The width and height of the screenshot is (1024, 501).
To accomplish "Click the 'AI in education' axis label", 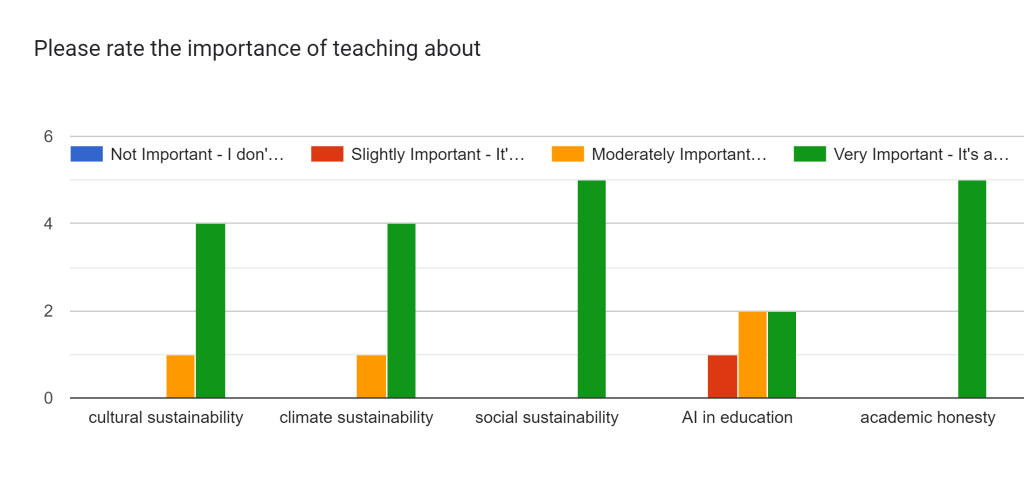I will 737,418.
